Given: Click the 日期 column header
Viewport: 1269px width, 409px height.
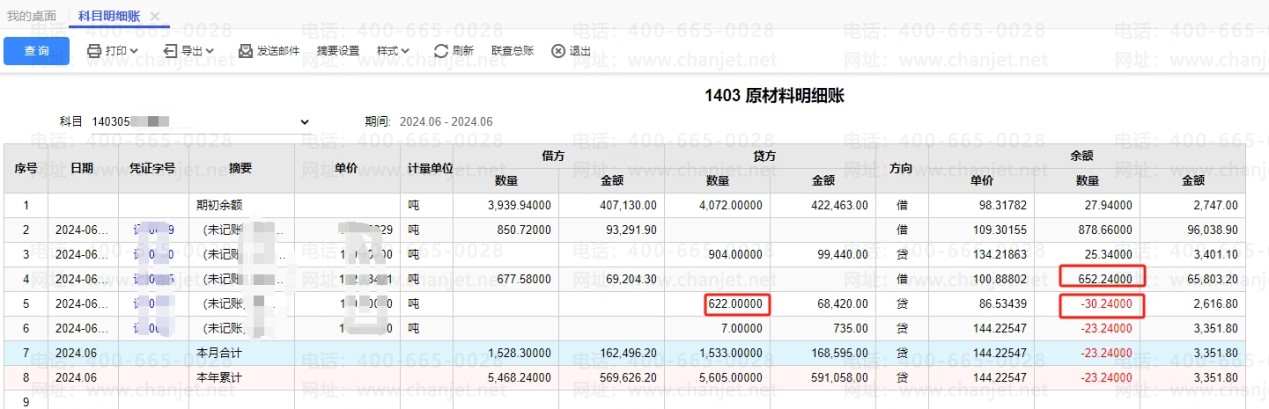Looking at the screenshot, I should pyautogui.click(x=82, y=168).
